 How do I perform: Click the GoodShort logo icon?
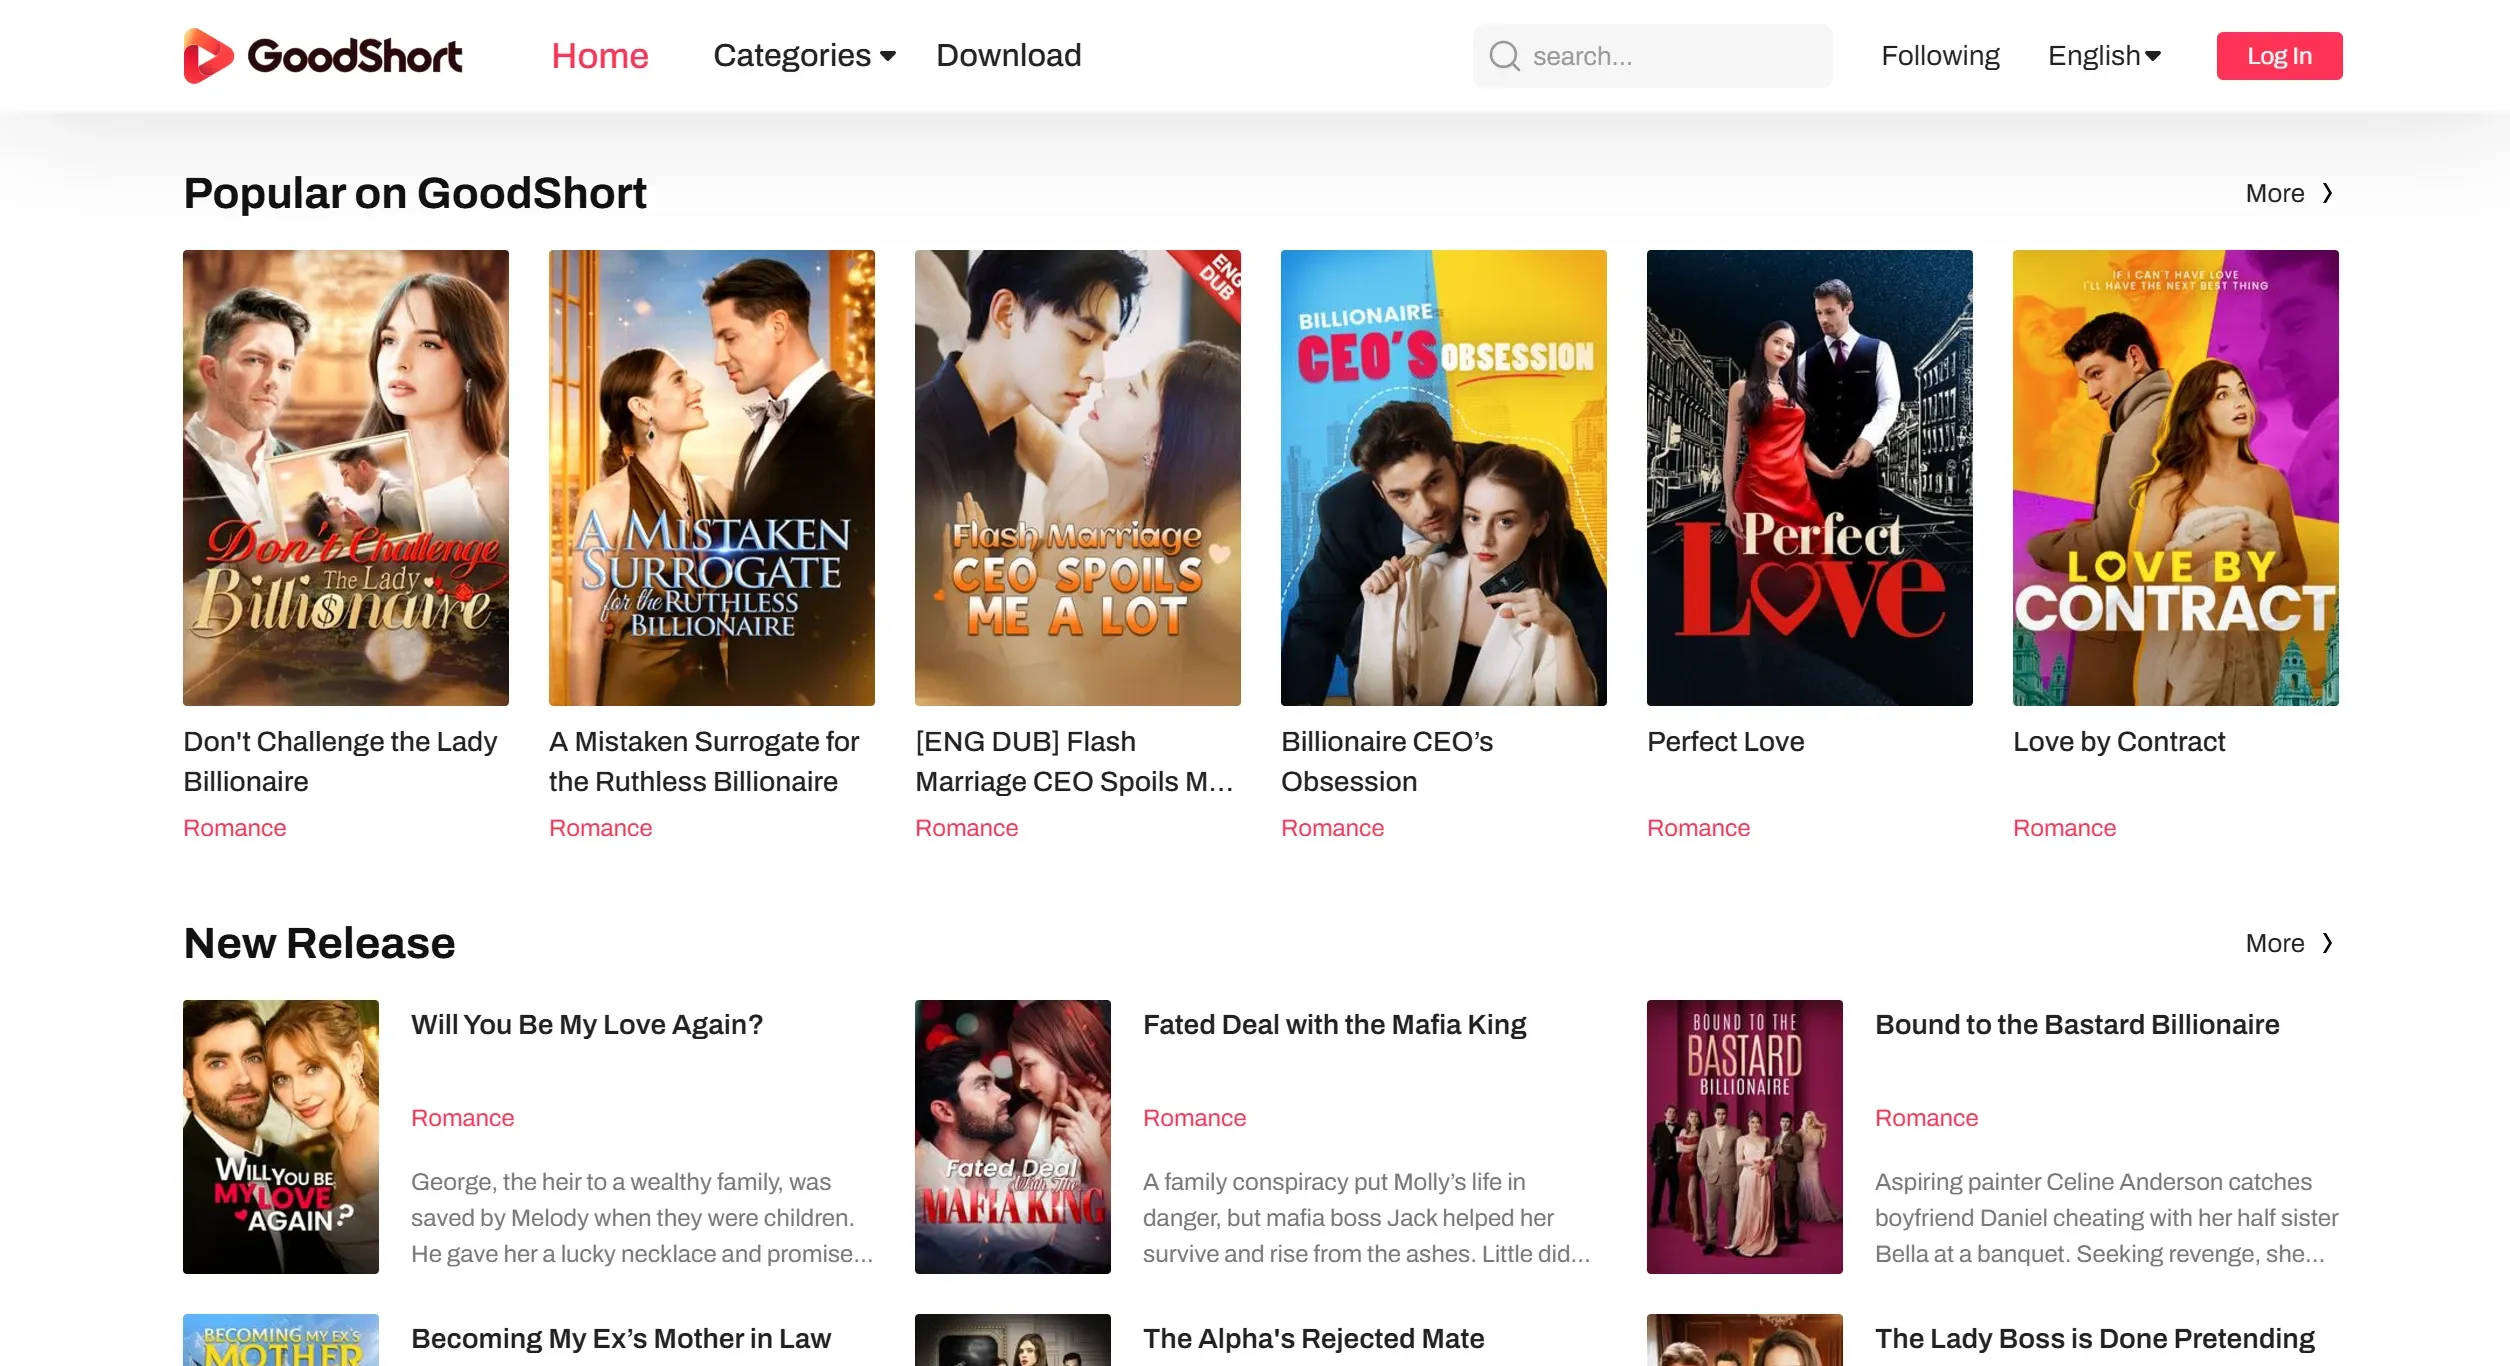click(x=208, y=56)
